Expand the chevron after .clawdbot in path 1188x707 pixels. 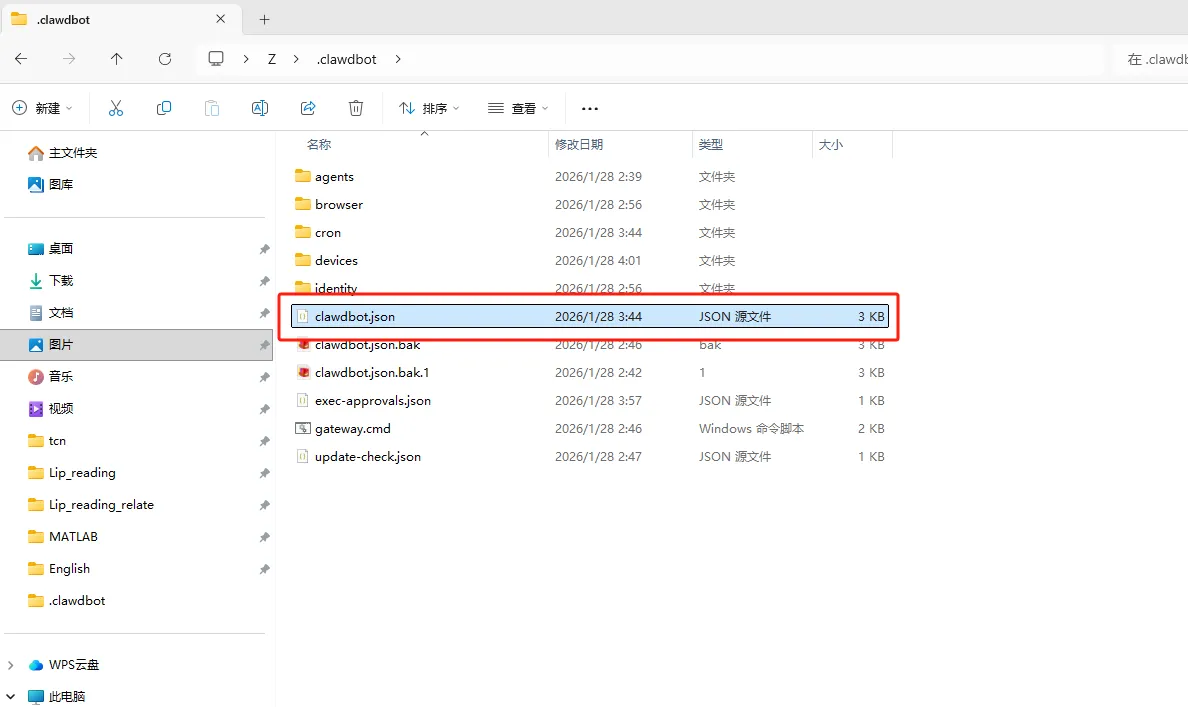click(398, 59)
